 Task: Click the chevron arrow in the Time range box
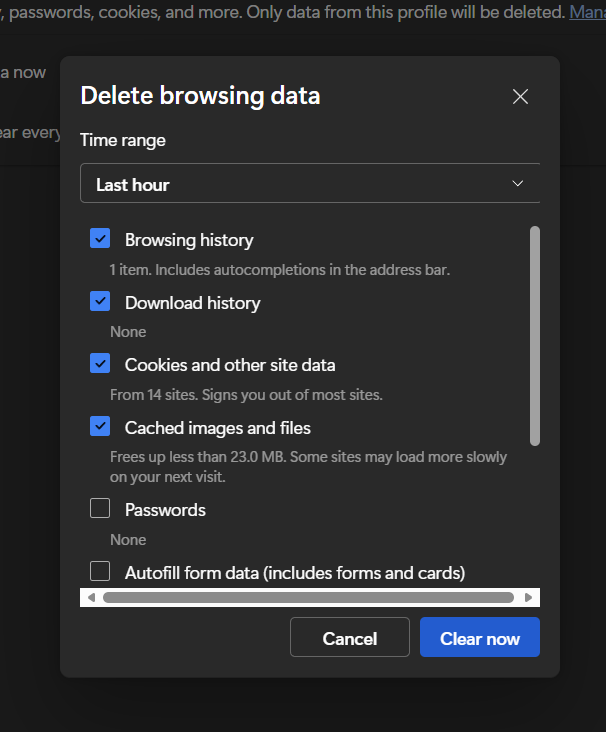coord(517,184)
